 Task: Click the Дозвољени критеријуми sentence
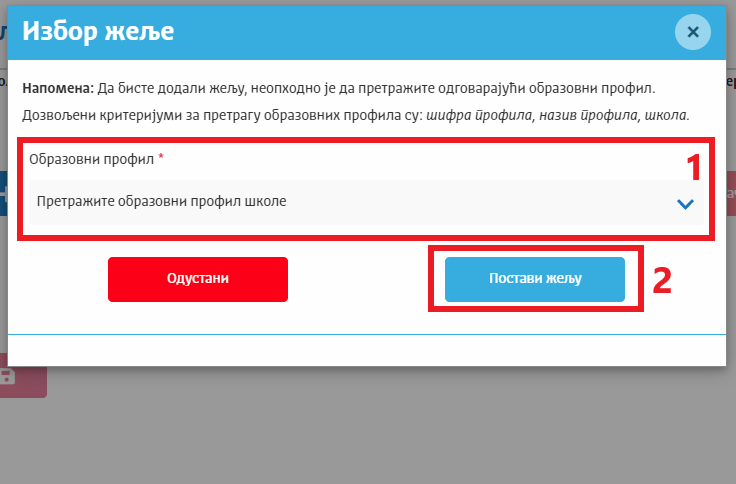[x=220, y=115]
